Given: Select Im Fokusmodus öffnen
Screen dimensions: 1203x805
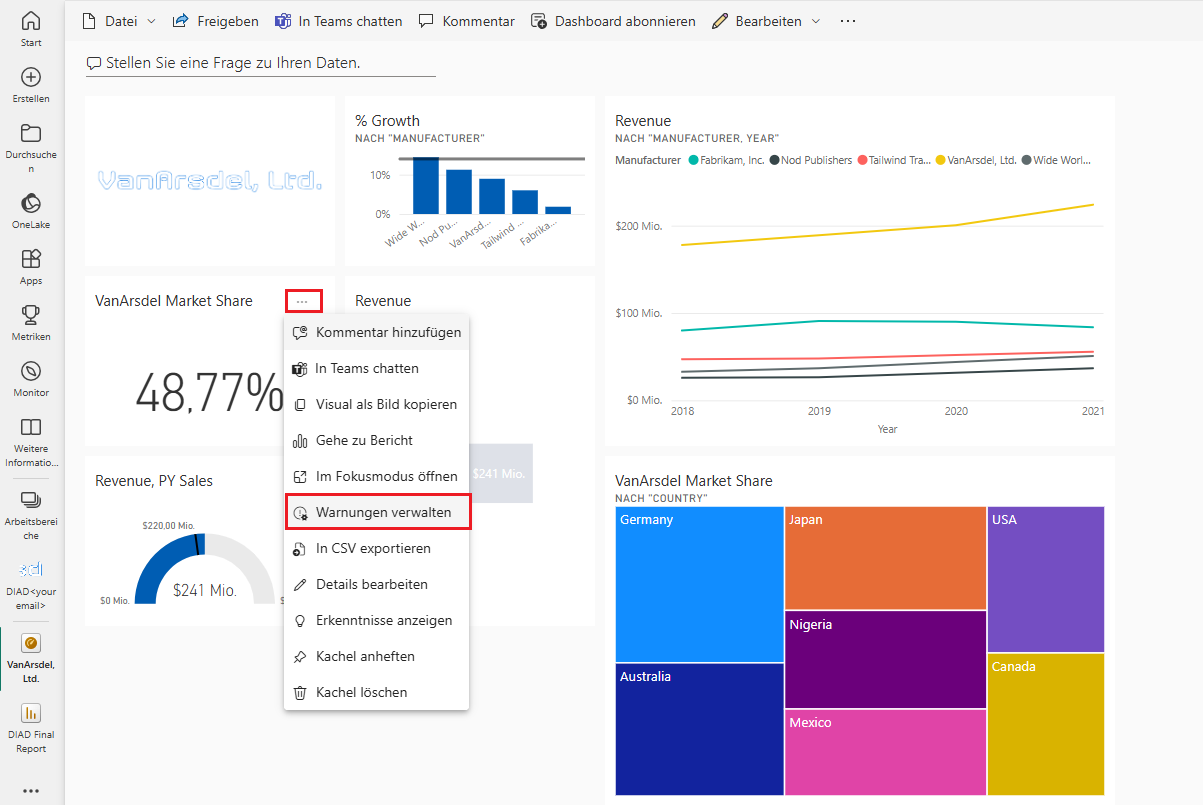Looking at the screenshot, I should (x=377, y=476).
